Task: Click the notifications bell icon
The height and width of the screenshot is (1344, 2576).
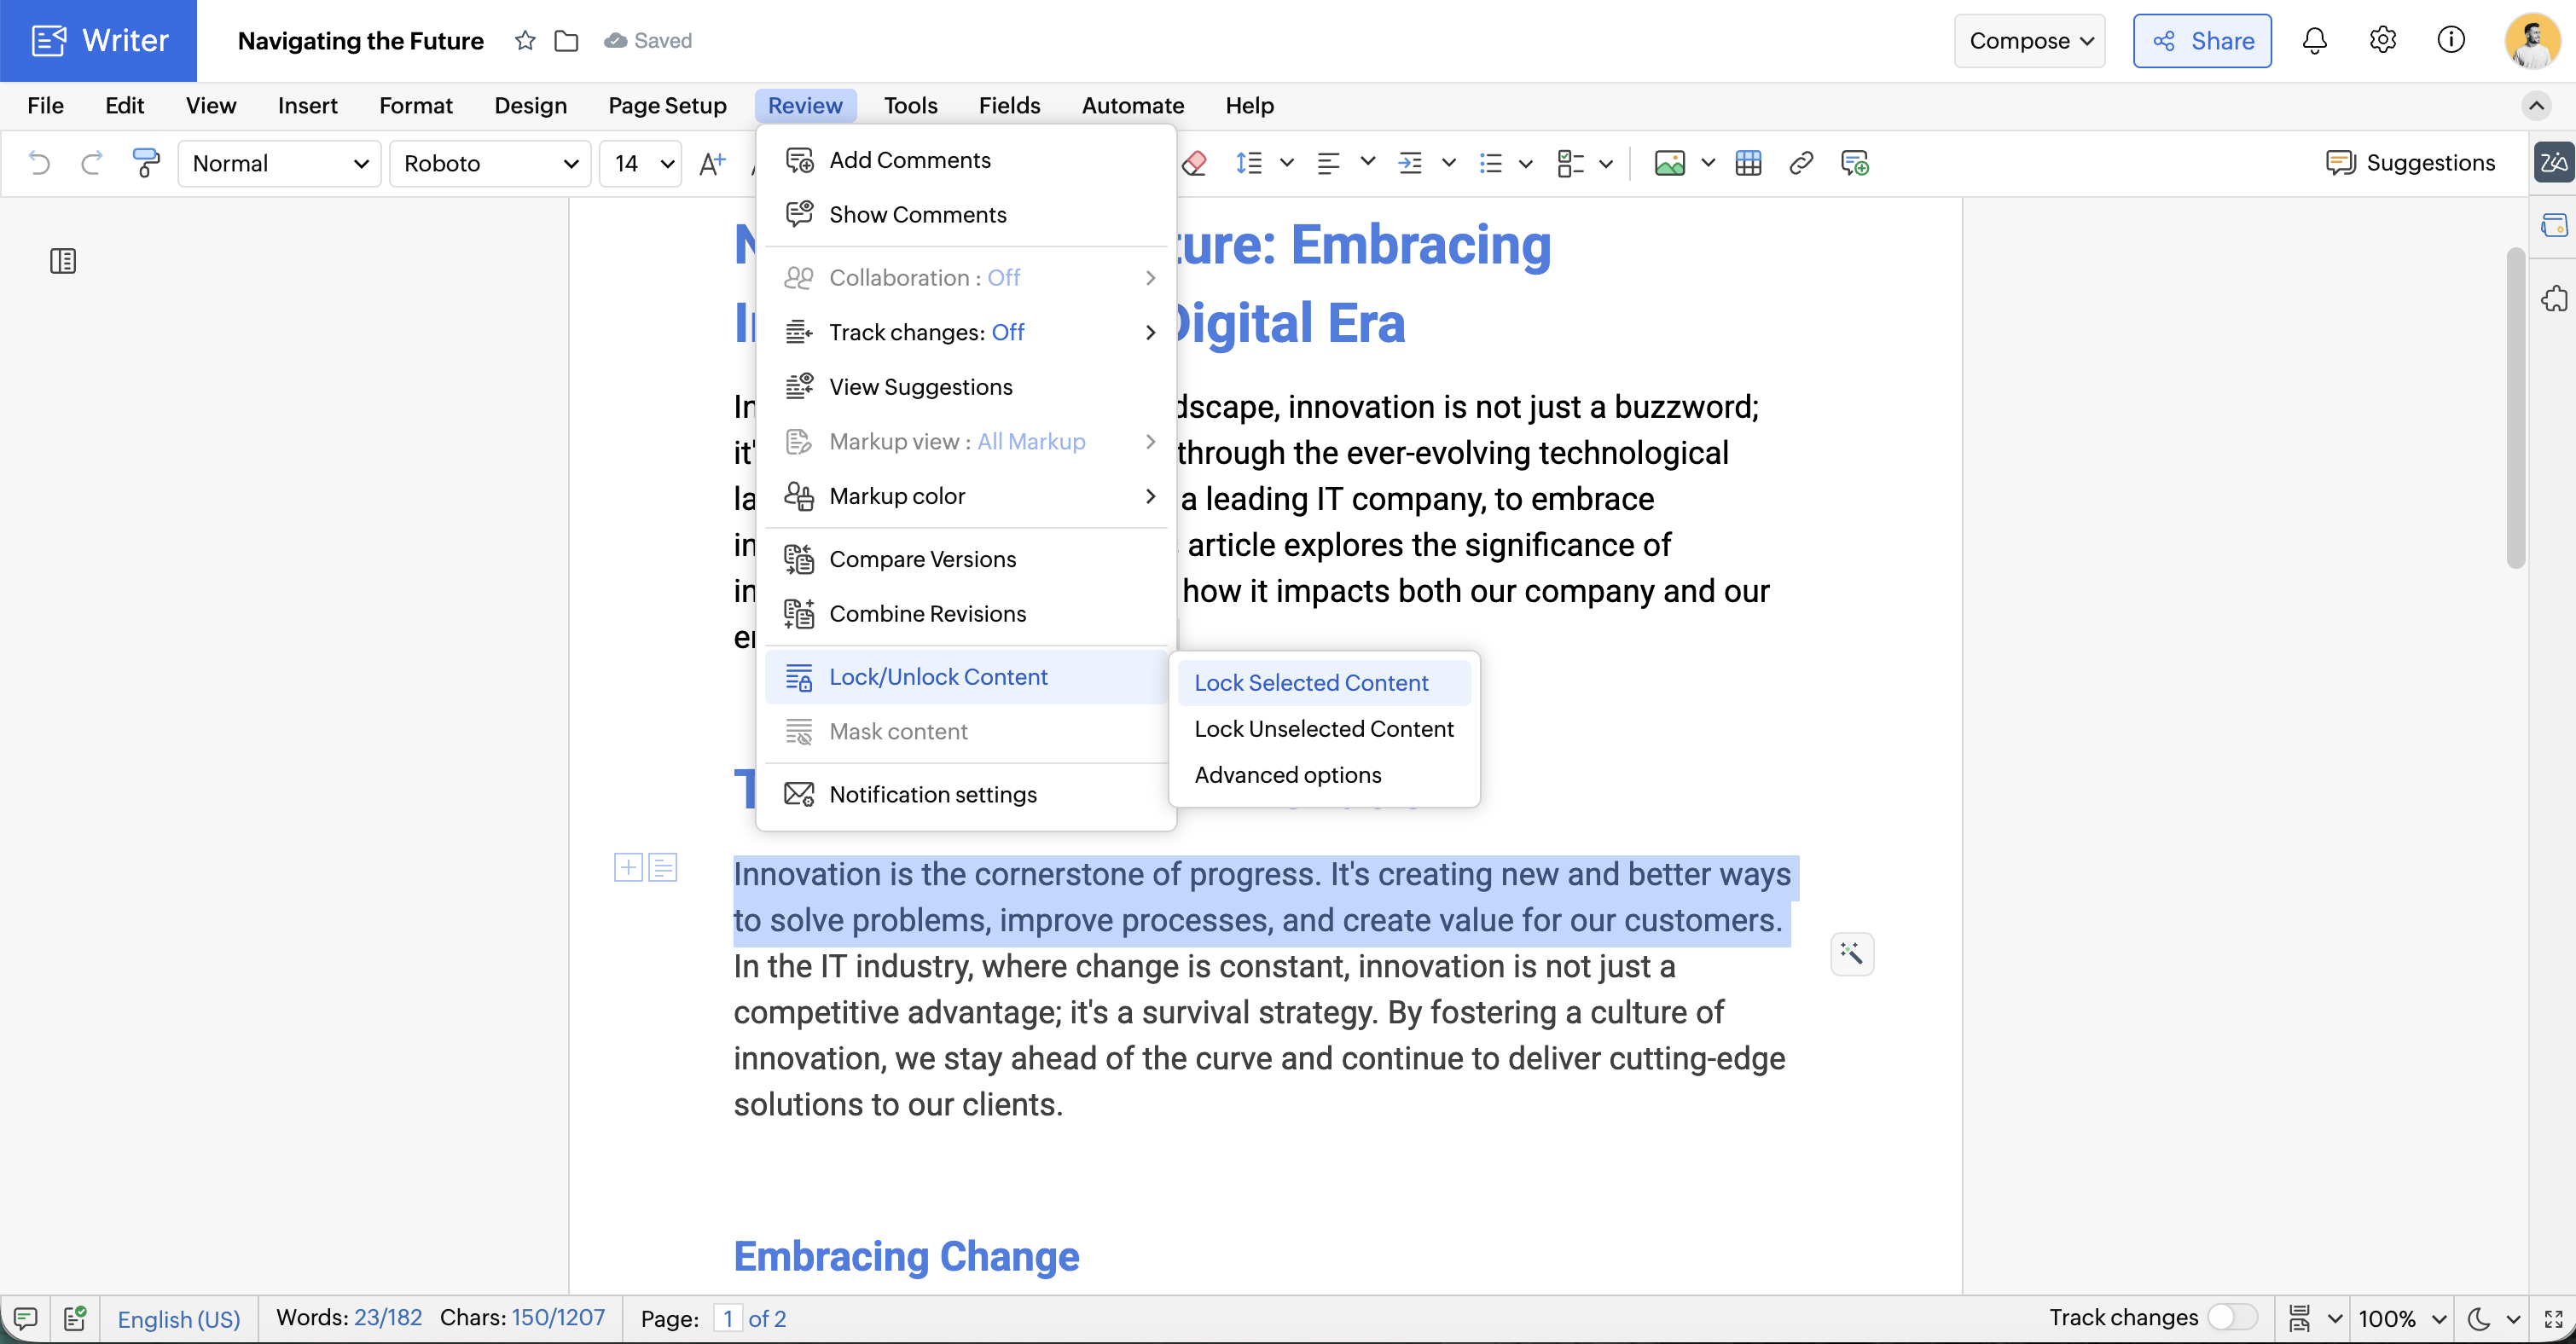Action: [2314, 41]
